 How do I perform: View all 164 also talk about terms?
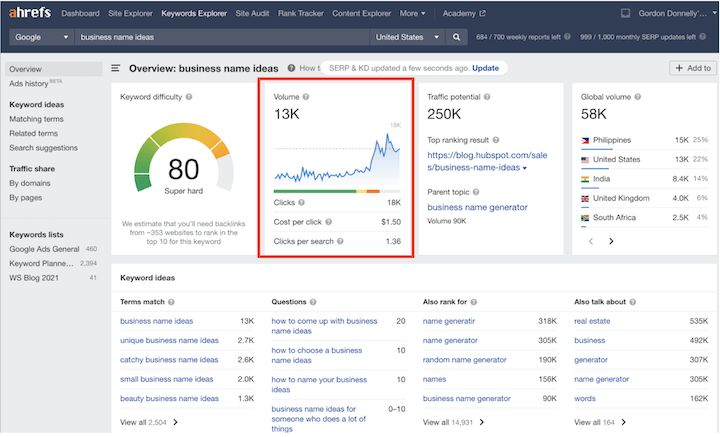tap(600, 422)
